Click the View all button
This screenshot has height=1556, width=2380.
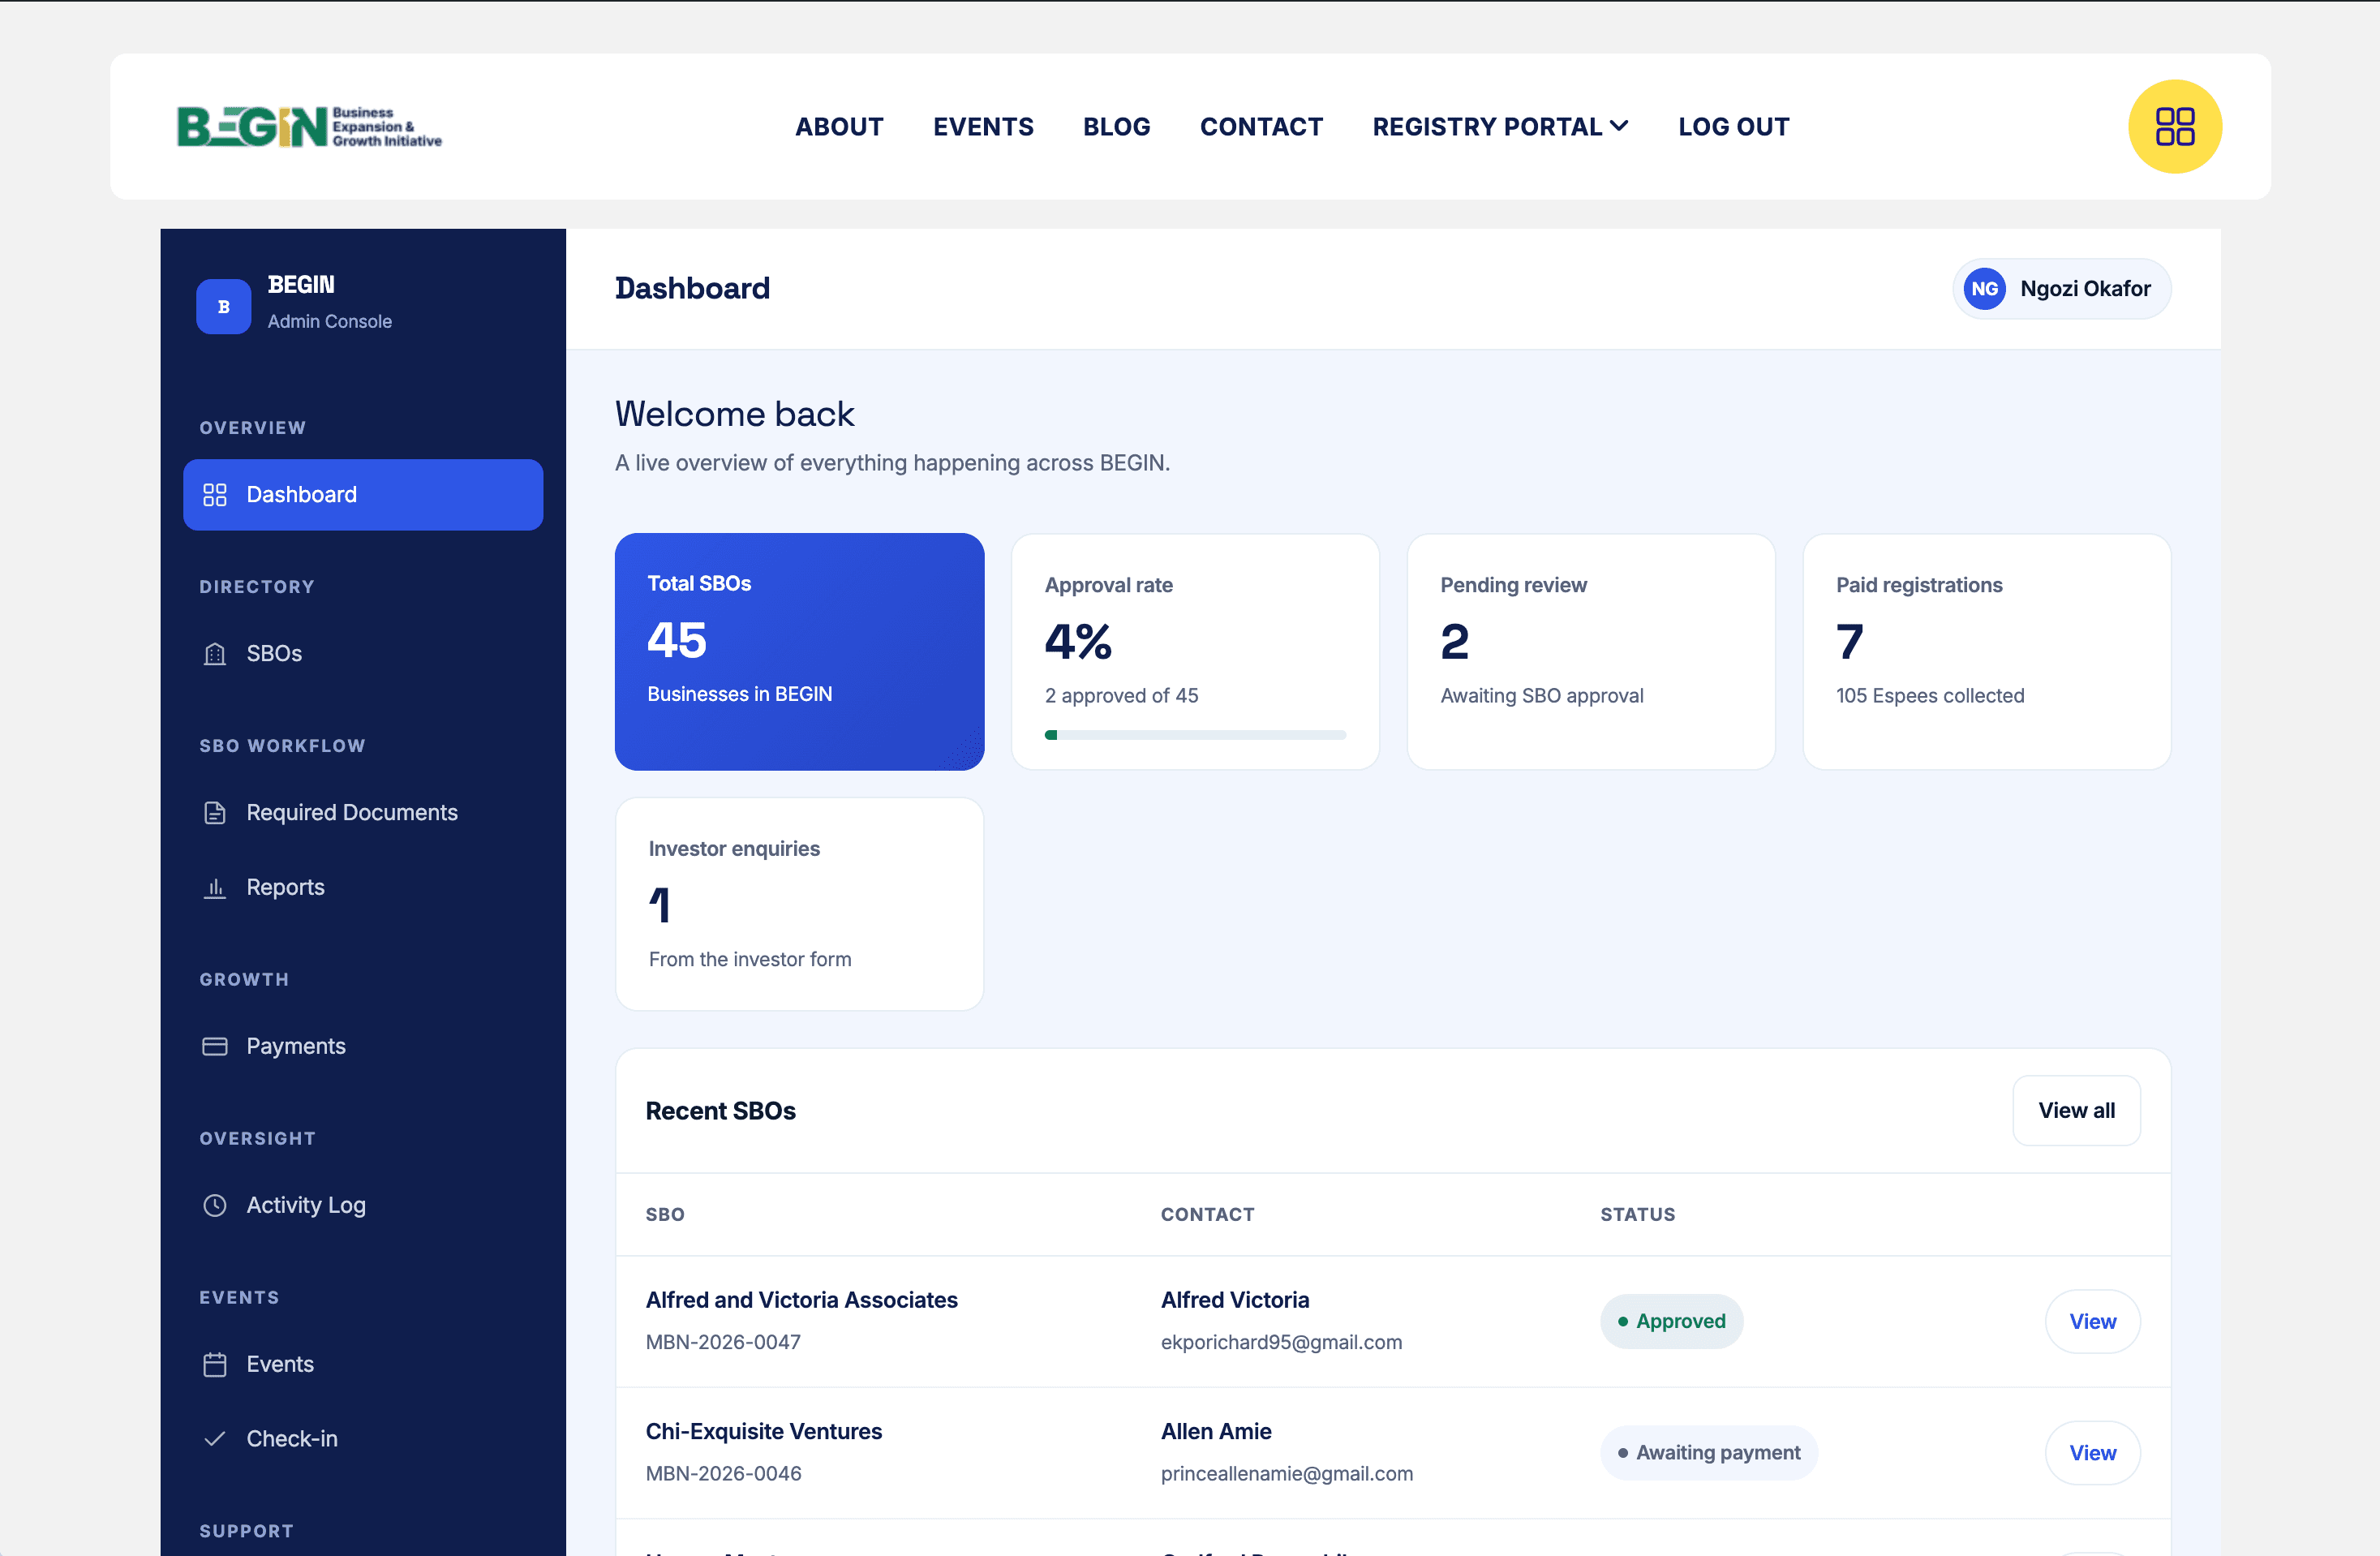[x=2076, y=1110]
